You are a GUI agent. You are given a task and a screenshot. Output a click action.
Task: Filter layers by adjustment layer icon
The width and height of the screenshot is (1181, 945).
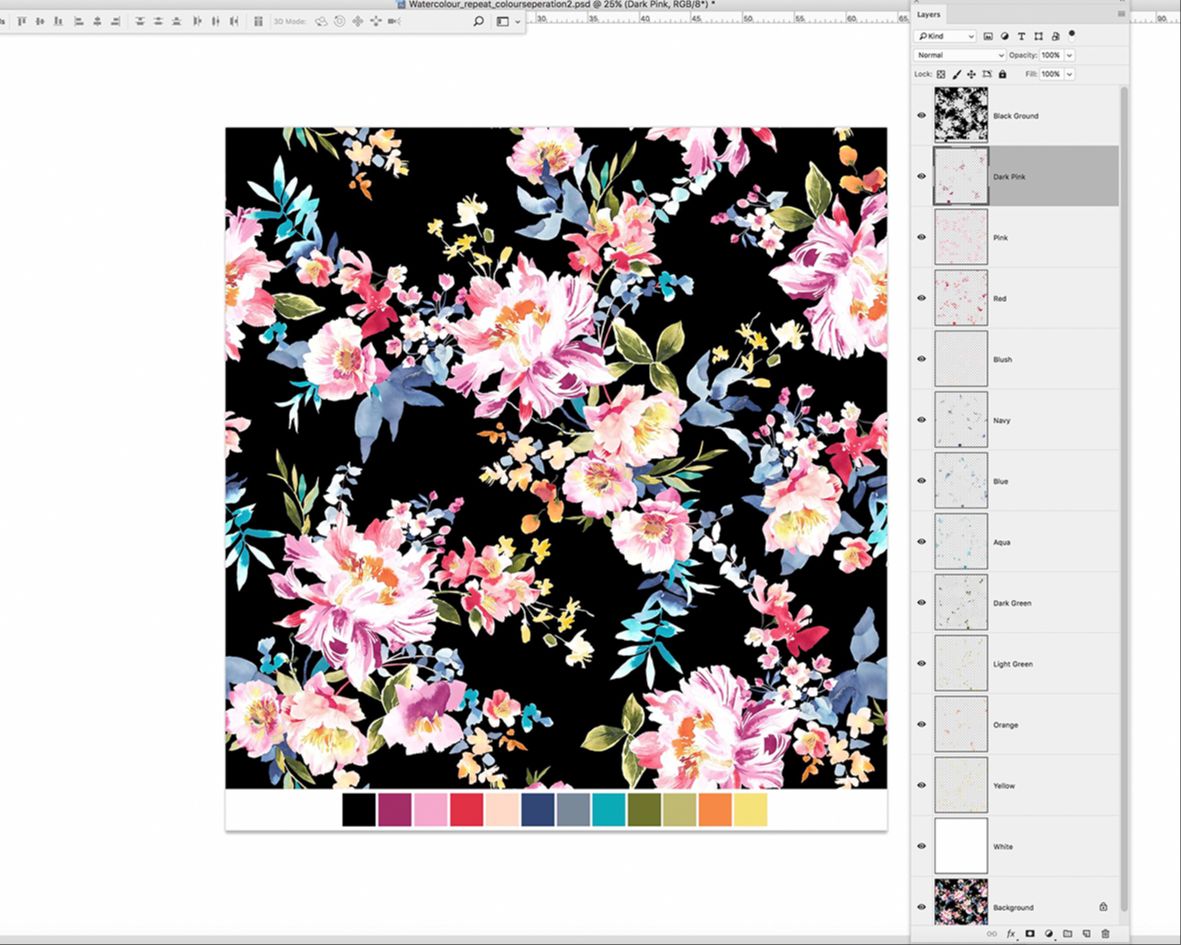1004,37
